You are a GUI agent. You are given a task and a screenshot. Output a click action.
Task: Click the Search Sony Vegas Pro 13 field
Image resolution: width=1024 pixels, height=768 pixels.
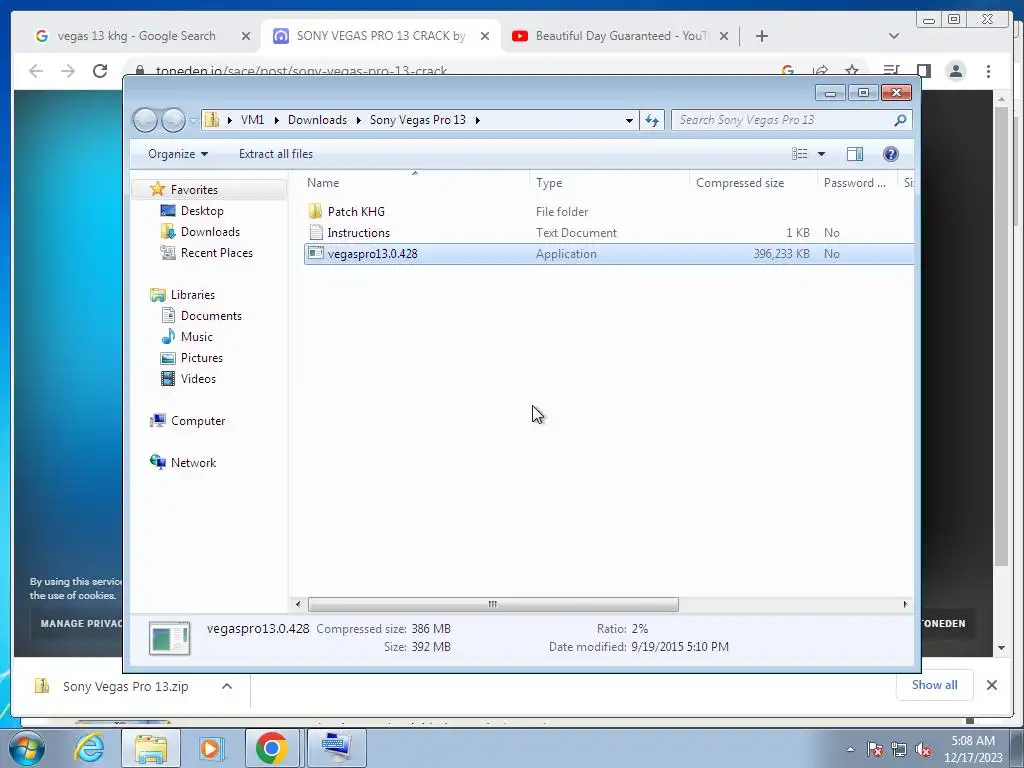784,120
